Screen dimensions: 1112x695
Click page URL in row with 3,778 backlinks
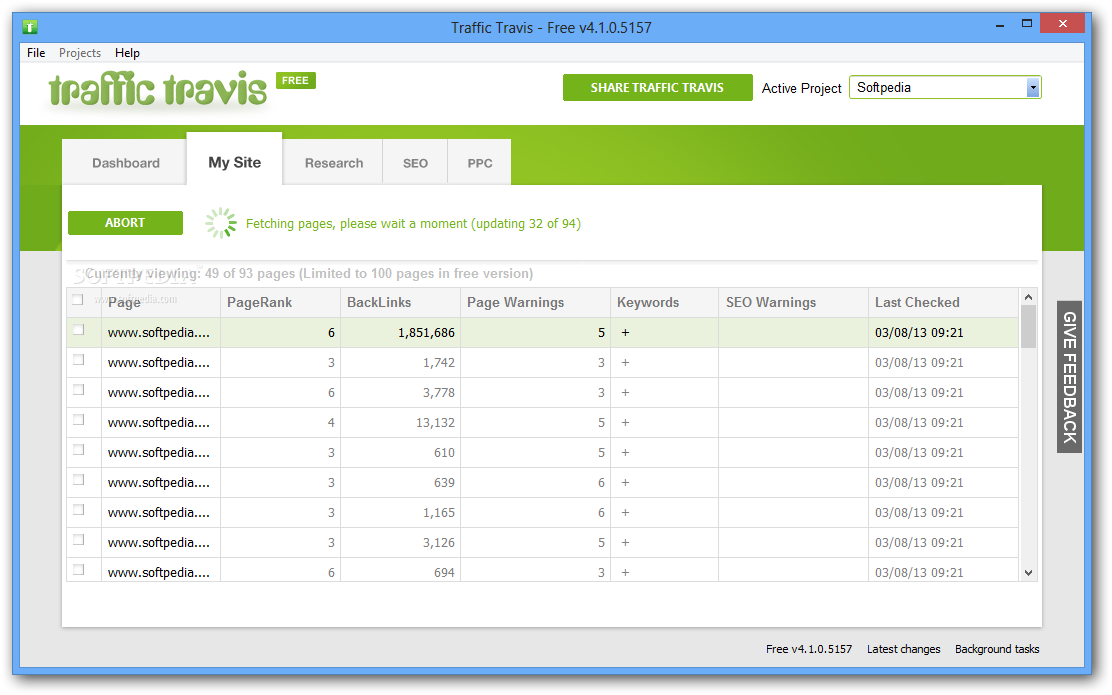[x=159, y=392]
